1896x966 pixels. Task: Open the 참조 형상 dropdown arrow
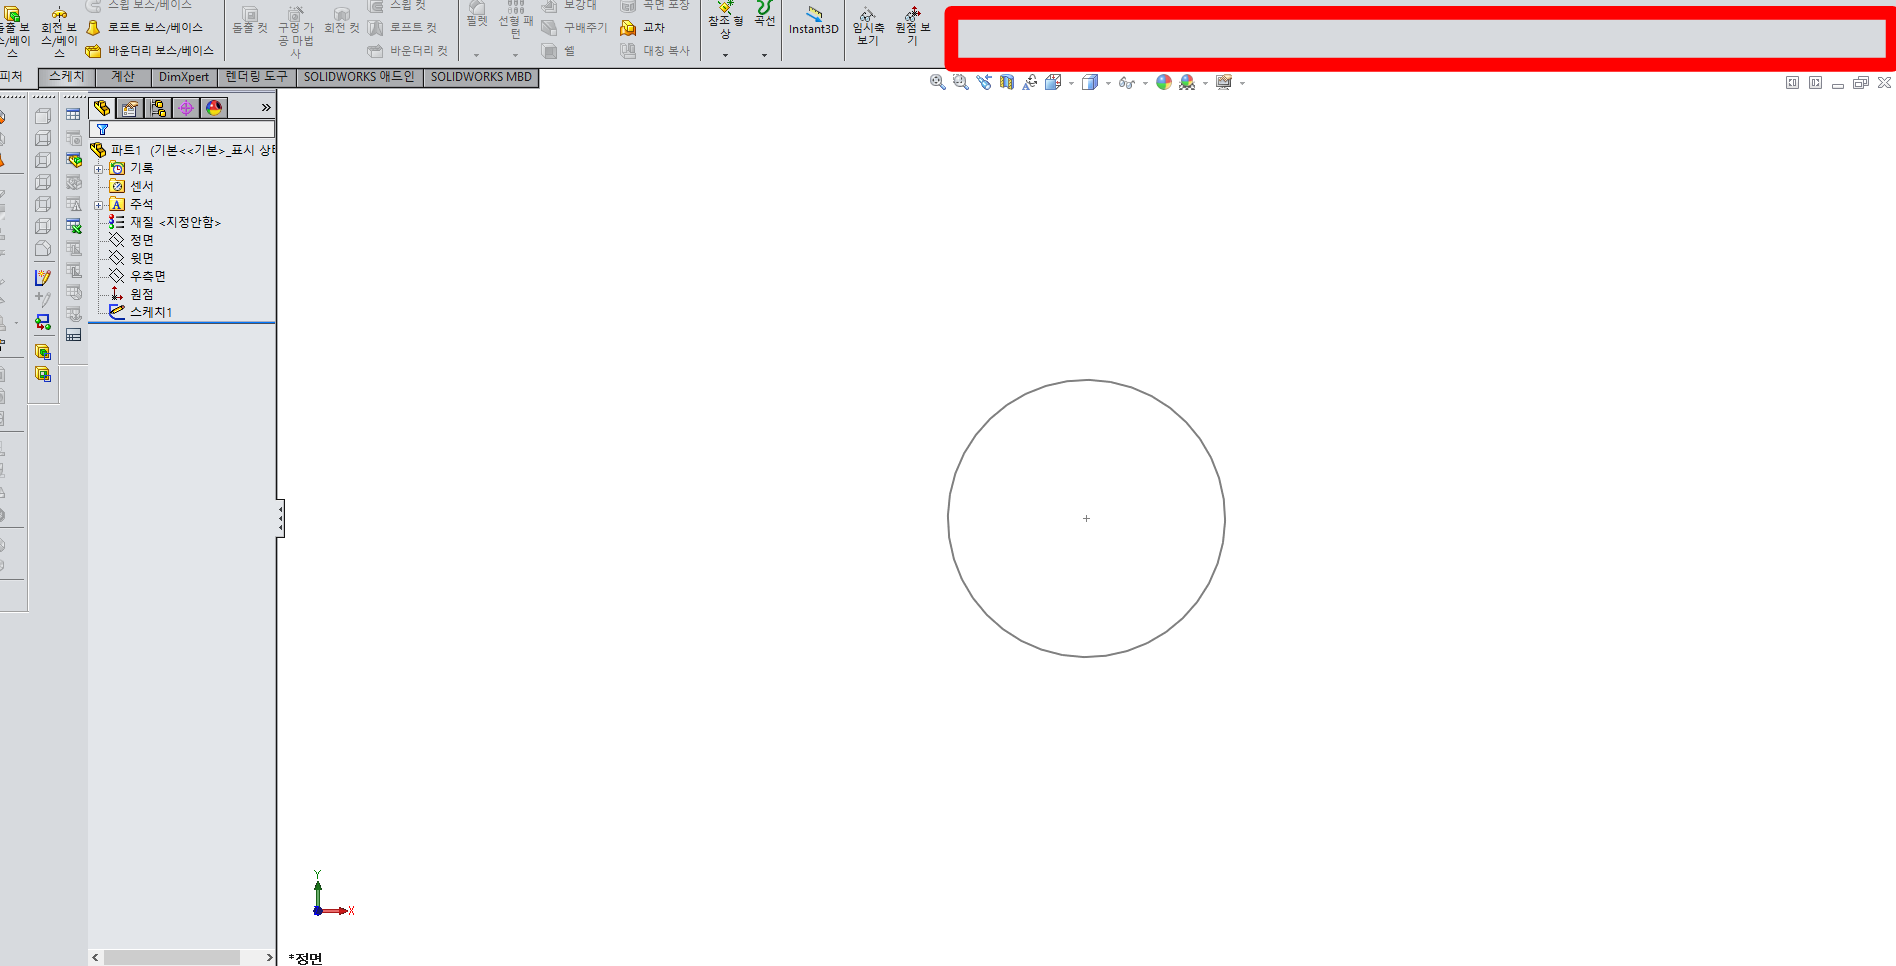(725, 55)
